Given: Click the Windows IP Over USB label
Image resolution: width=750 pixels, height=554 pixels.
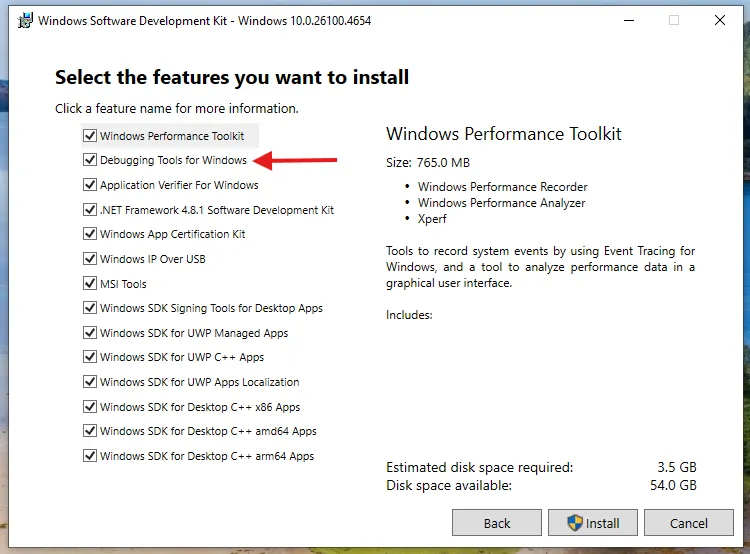Looking at the screenshot, I should pyautogui.click(x=153, y=259).
